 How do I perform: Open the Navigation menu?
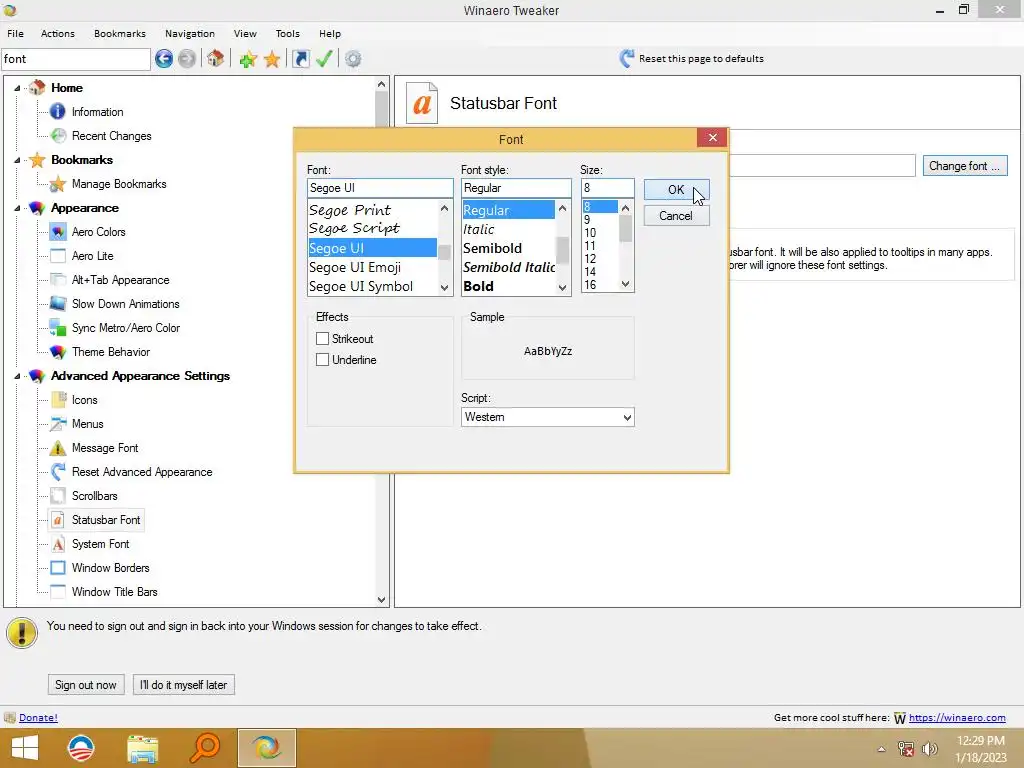point(189,33)
